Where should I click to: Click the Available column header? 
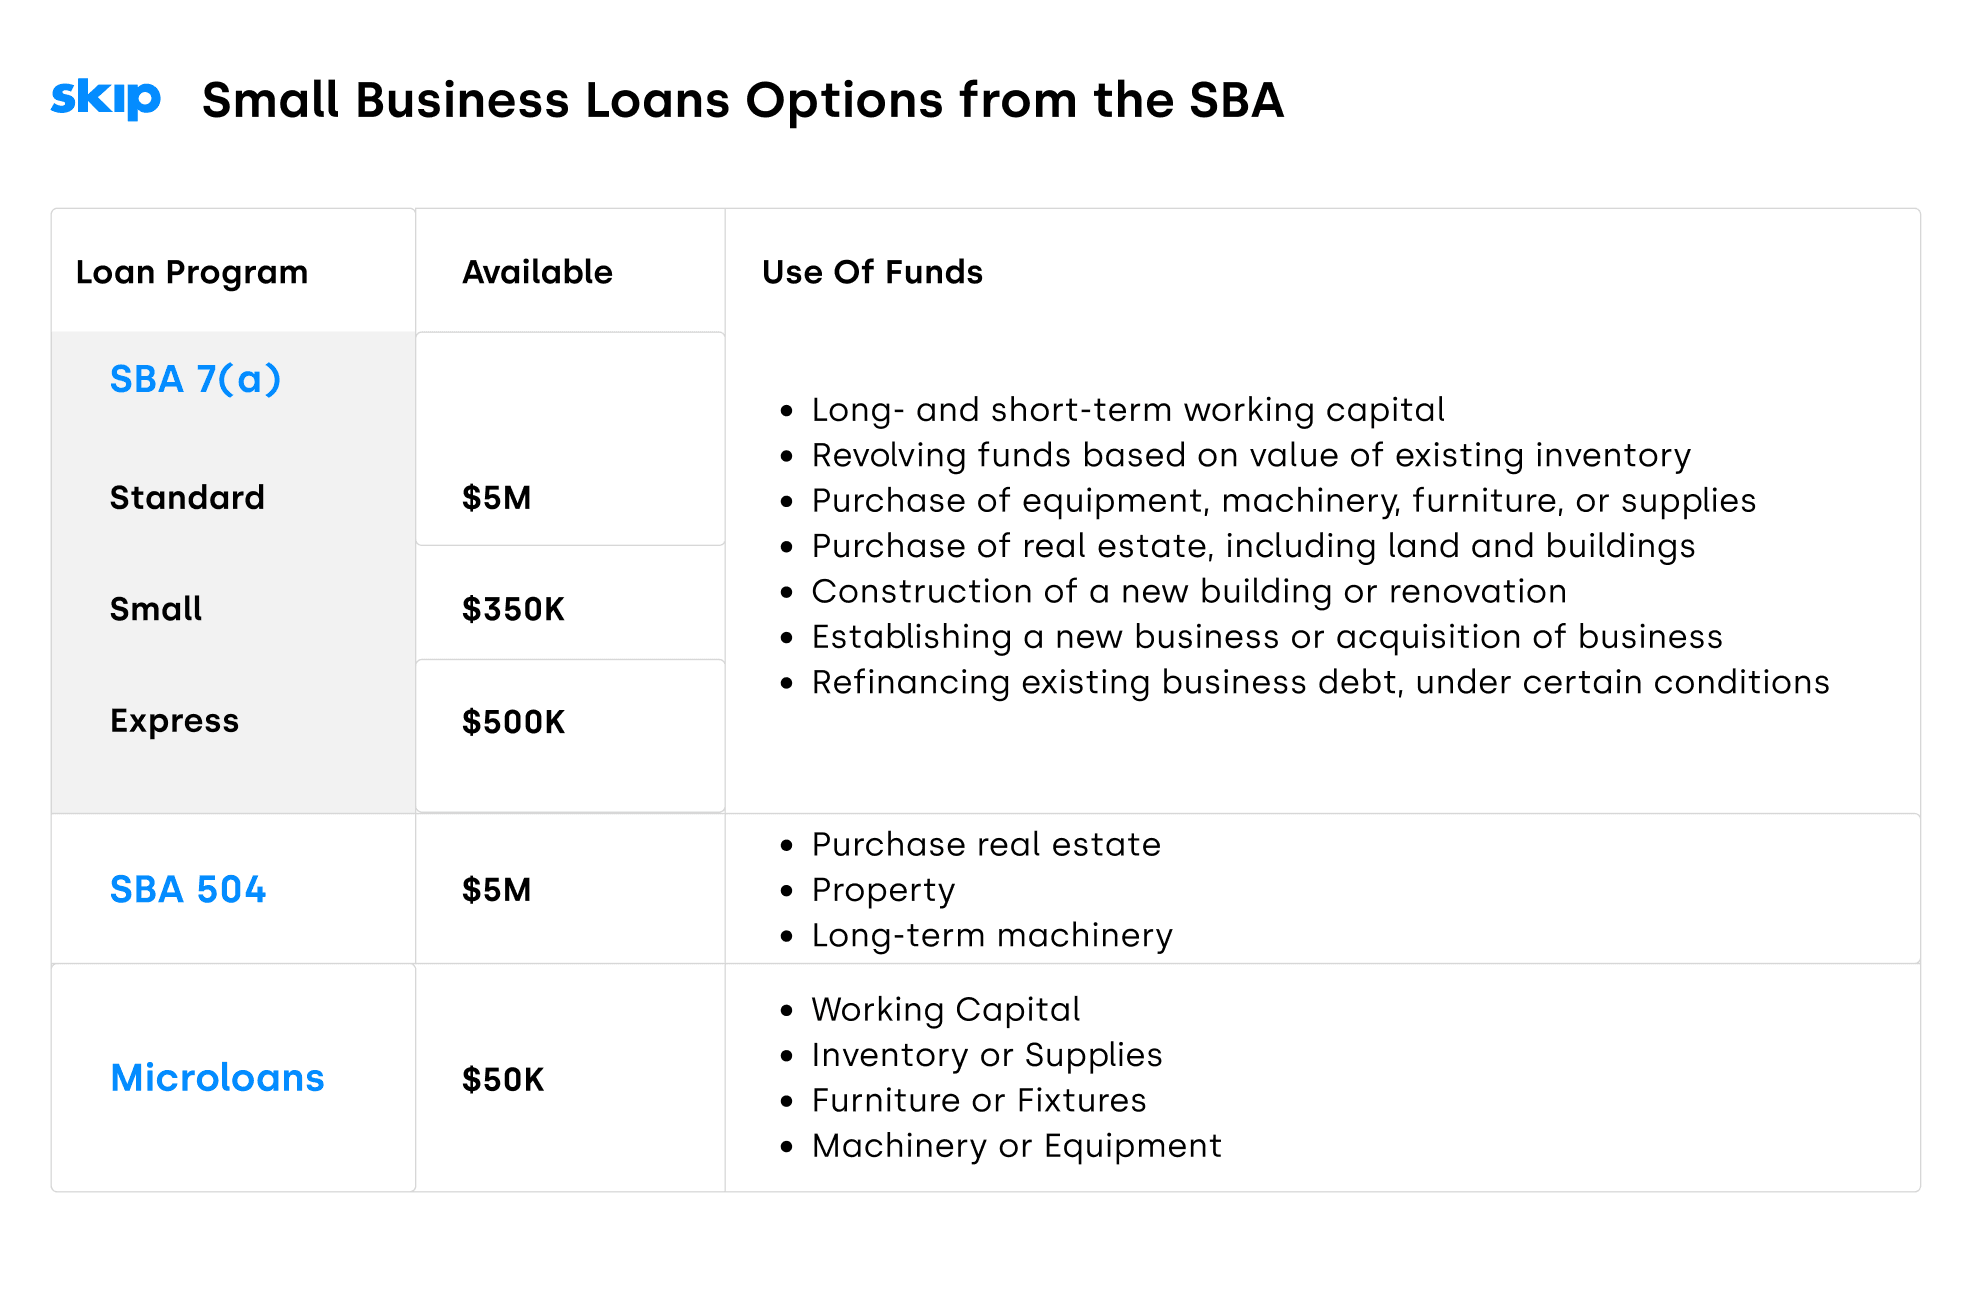point(537,272)
